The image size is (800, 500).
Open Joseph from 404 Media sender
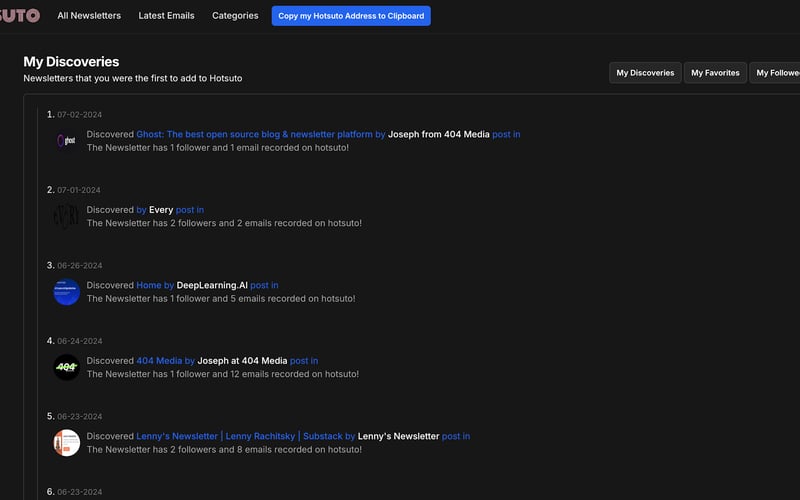pyautogui.click(x=439, y=134)
